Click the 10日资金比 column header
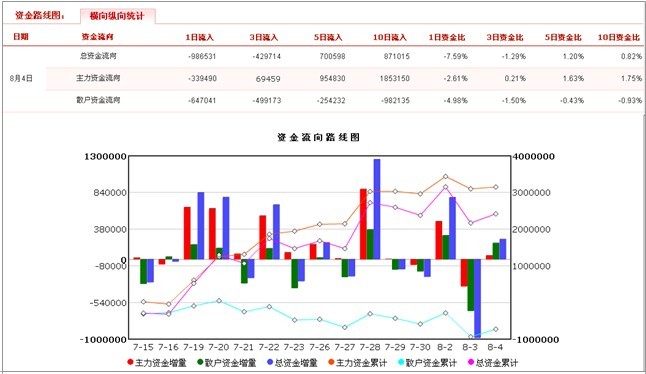 [619, 37]
